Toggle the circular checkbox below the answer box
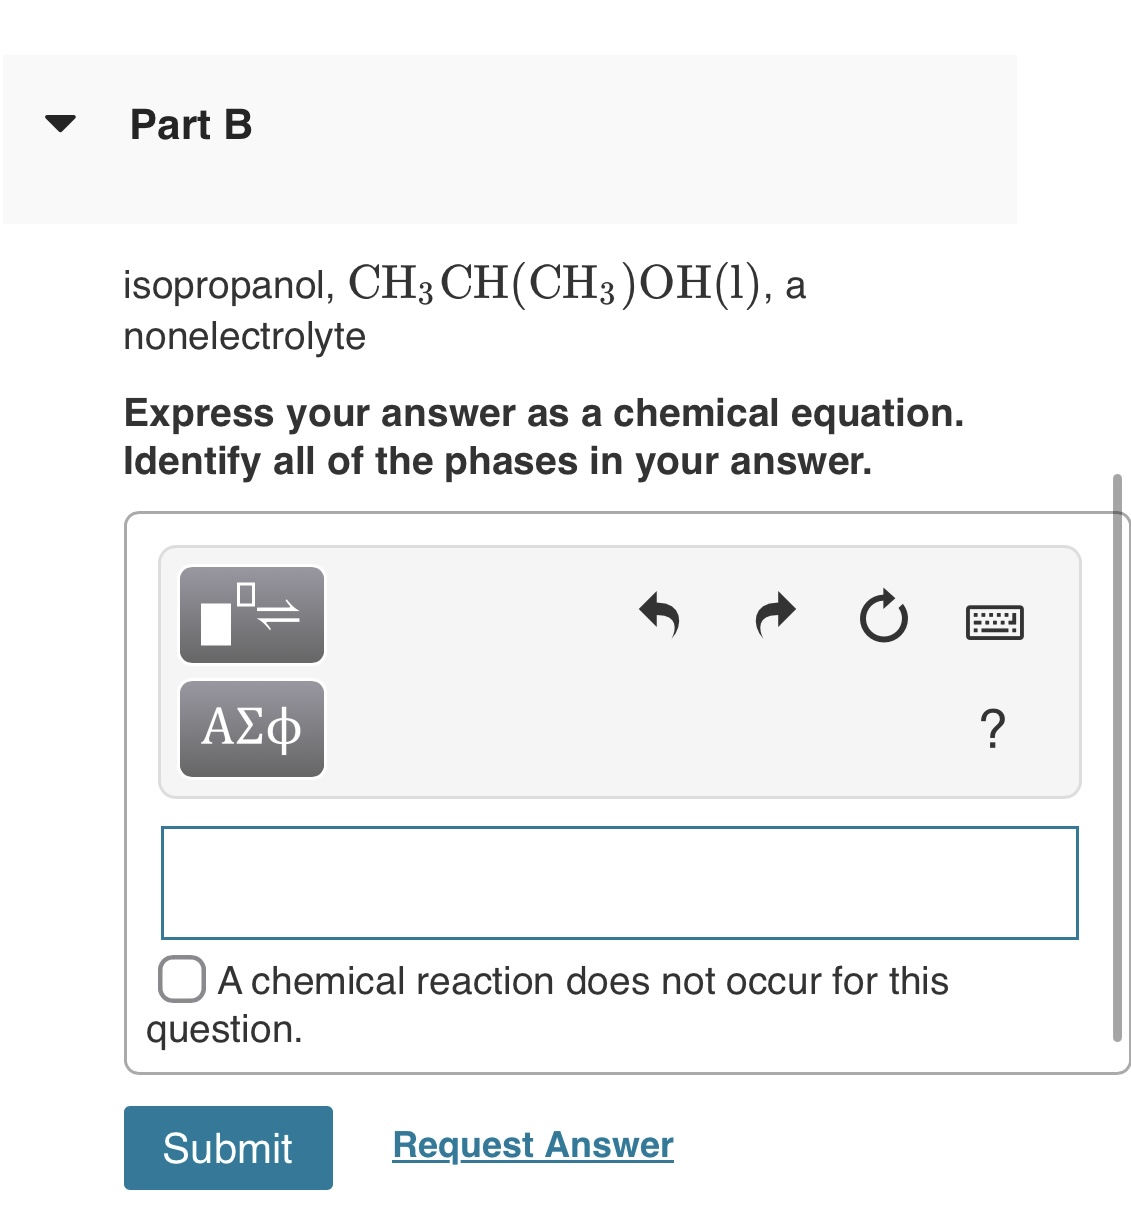Screen dimensions: 1131x1214 (x=181, y=980)
